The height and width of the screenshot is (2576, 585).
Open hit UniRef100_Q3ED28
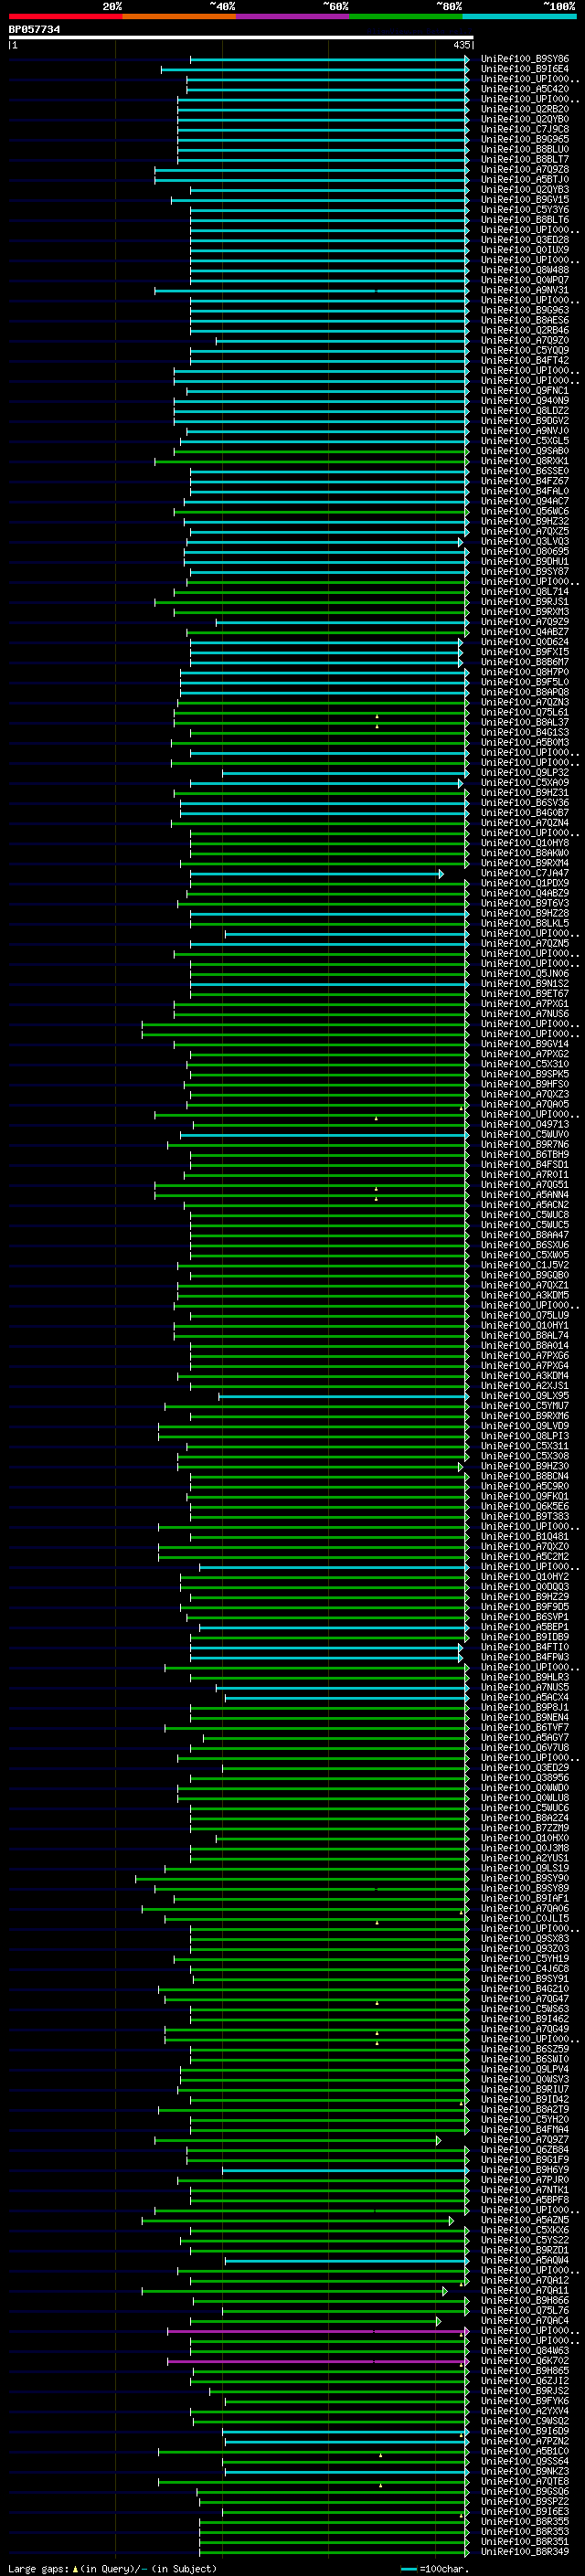[x=524, y=240]
